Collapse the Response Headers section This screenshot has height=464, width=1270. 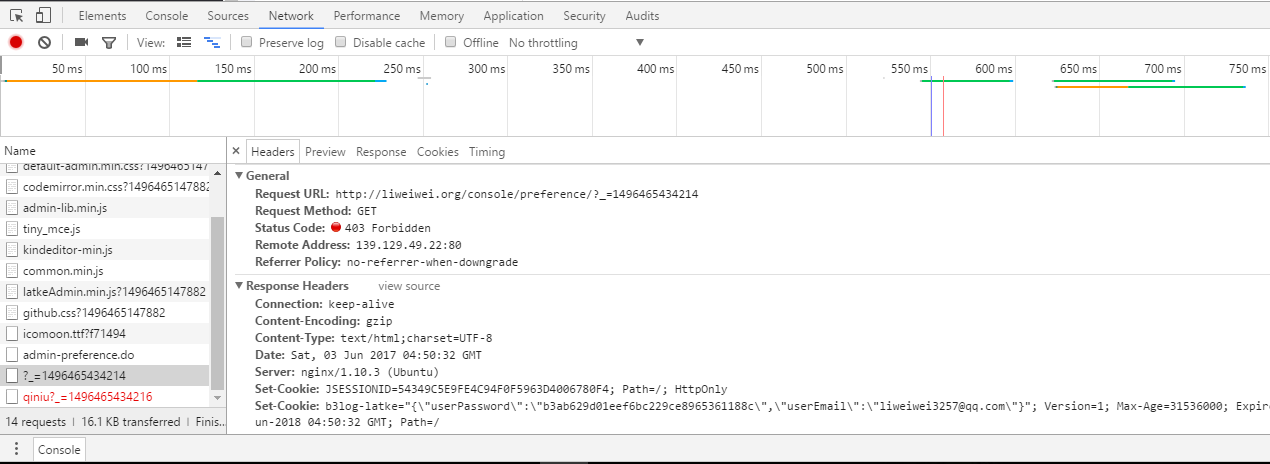coord(239,286)
